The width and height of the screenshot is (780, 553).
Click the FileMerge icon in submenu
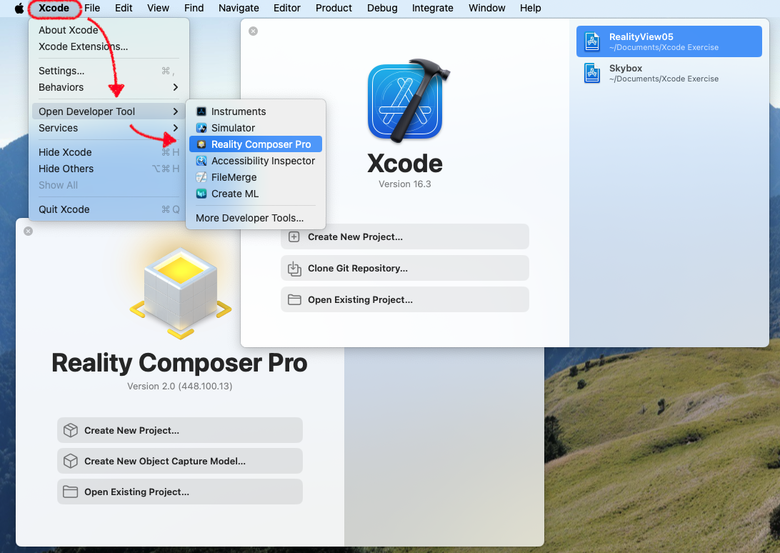[201, 177]
